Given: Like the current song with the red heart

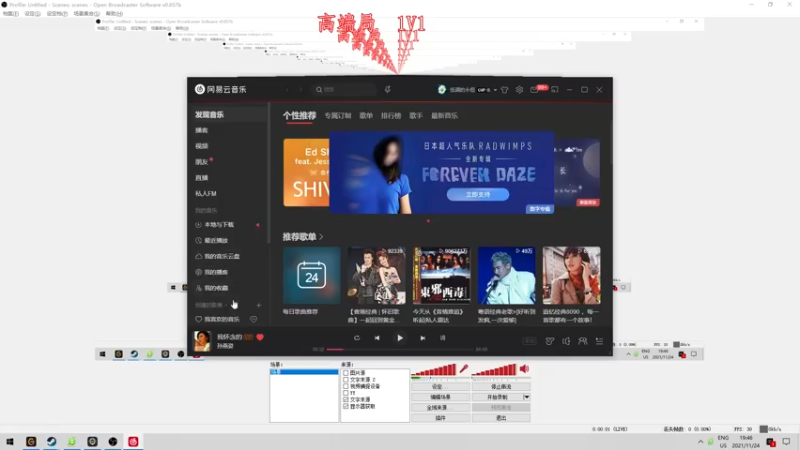Looking at the screenshot, I should tap(260, 337).
